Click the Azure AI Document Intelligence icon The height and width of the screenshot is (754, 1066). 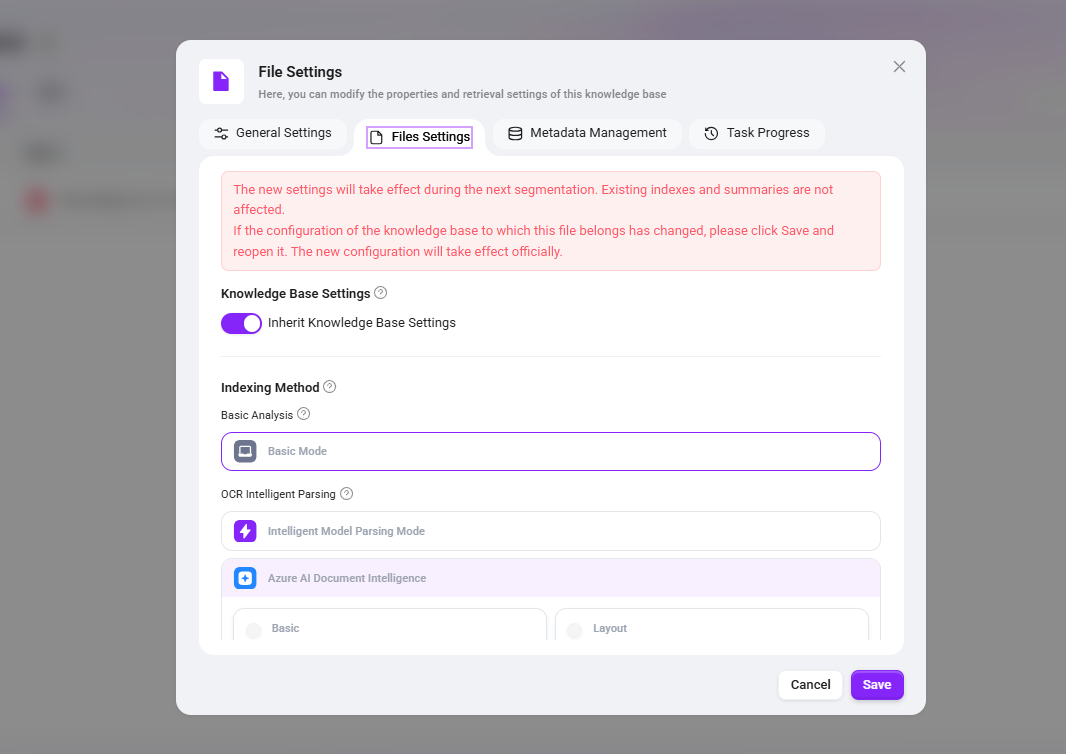pyautogui.click(x=245, y=578)
